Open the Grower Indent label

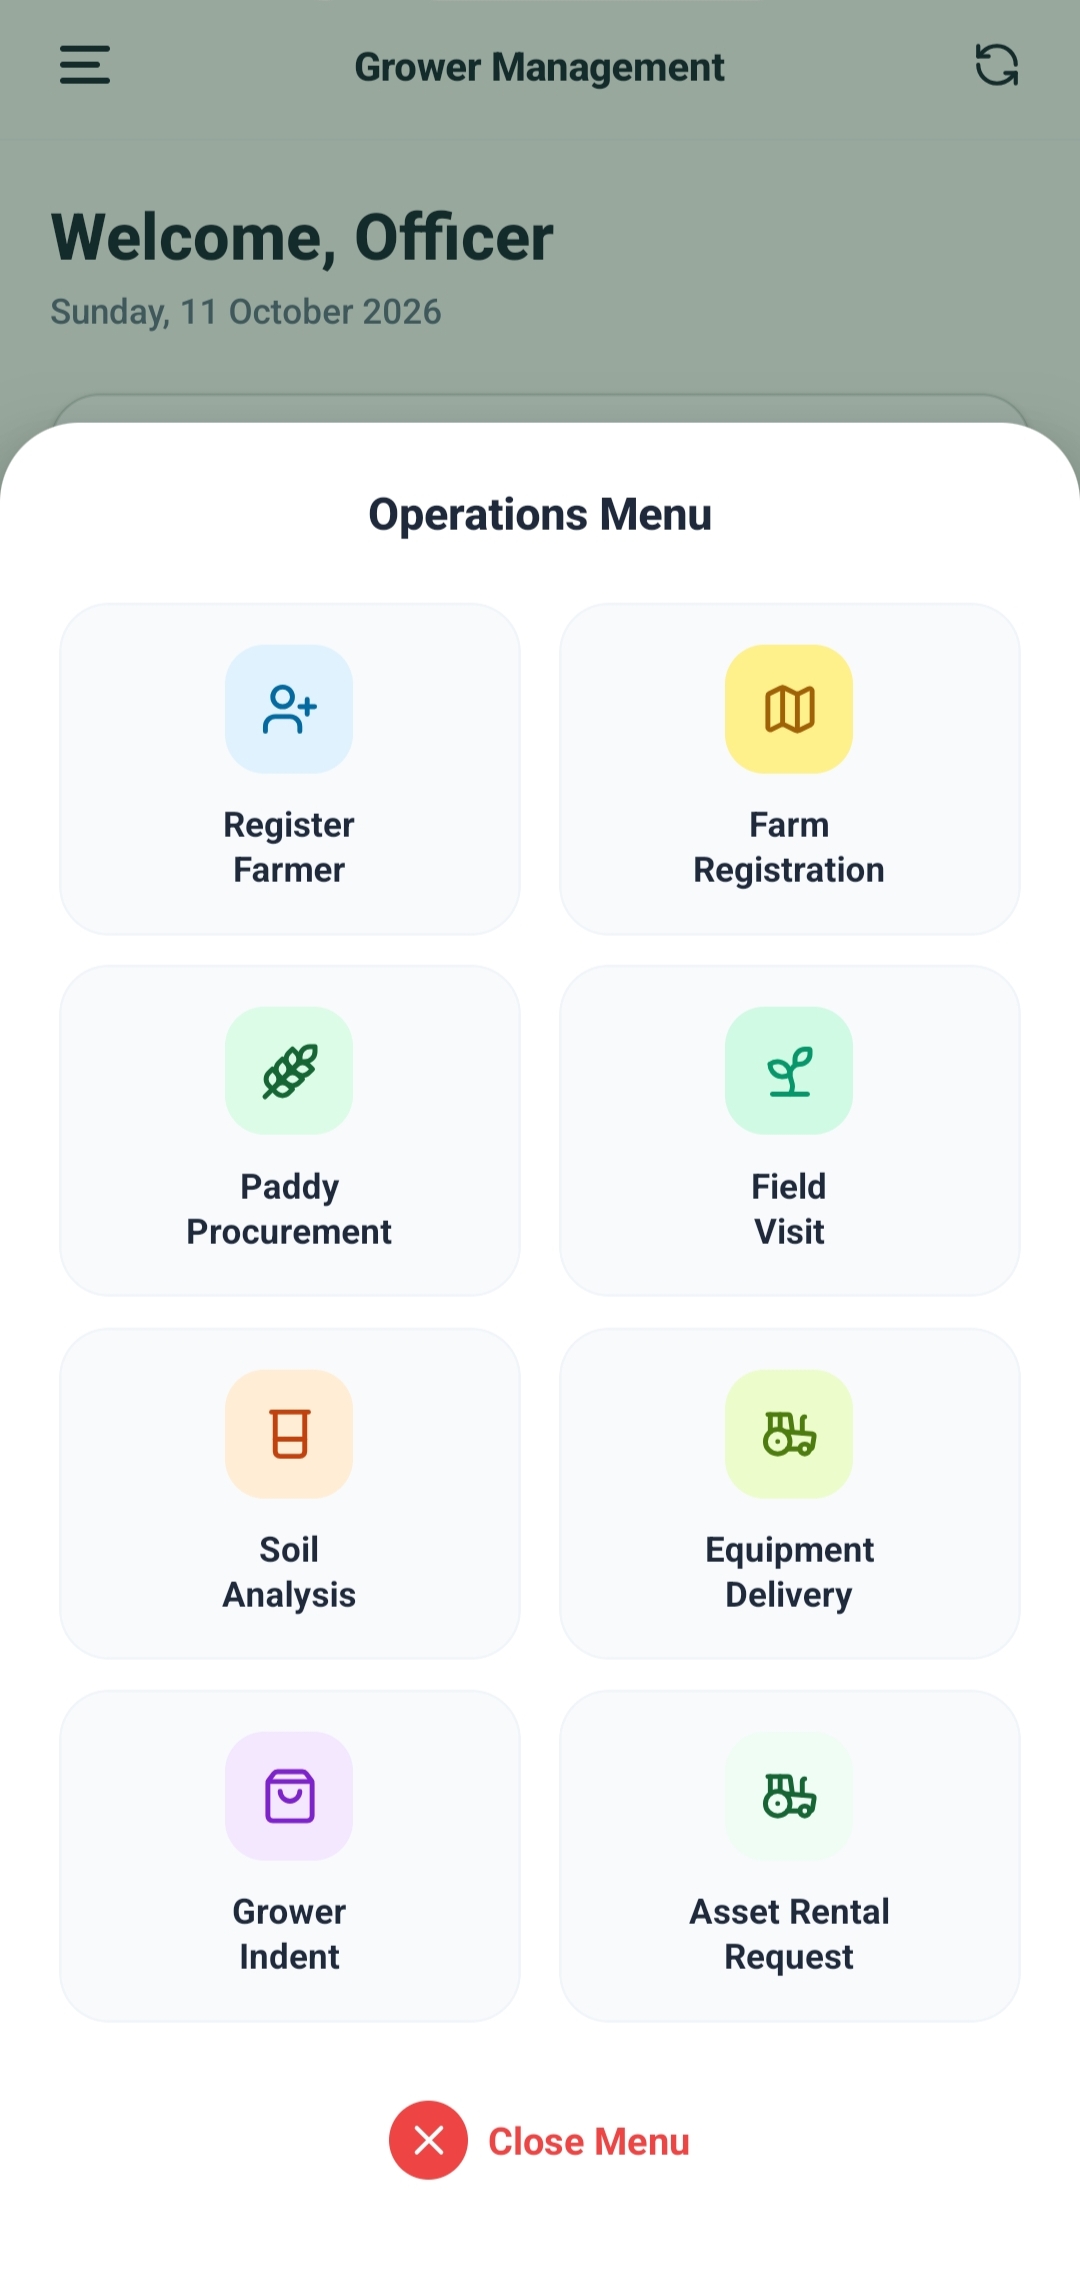[289, 1934]
